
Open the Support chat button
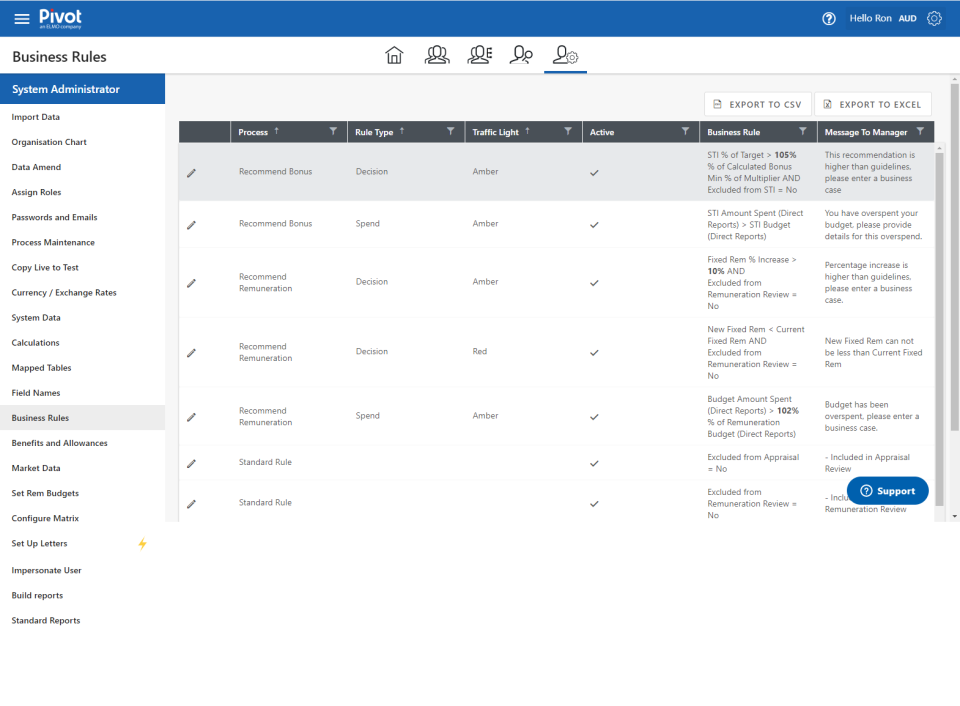[887, 490]
